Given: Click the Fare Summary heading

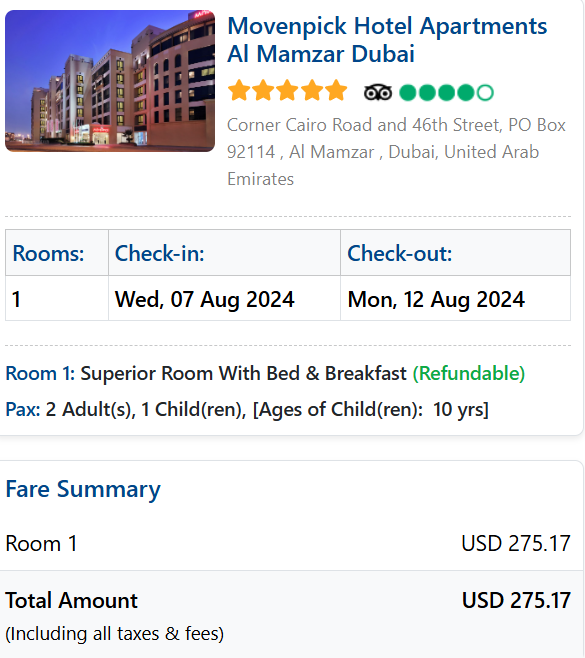Looking at the screenshot, I should point(83,489).
